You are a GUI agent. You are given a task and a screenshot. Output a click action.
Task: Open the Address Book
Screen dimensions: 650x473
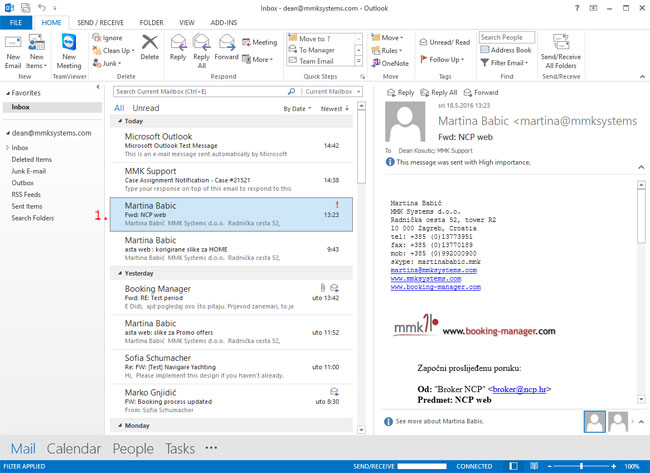click(x=505, y=50)
